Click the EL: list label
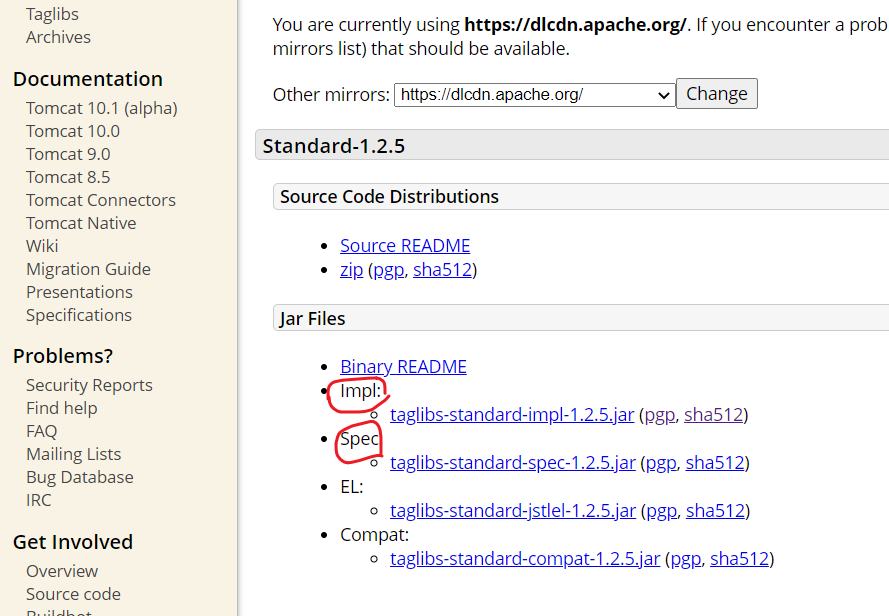This screenshot has width=889, height=616. point(352,487)
